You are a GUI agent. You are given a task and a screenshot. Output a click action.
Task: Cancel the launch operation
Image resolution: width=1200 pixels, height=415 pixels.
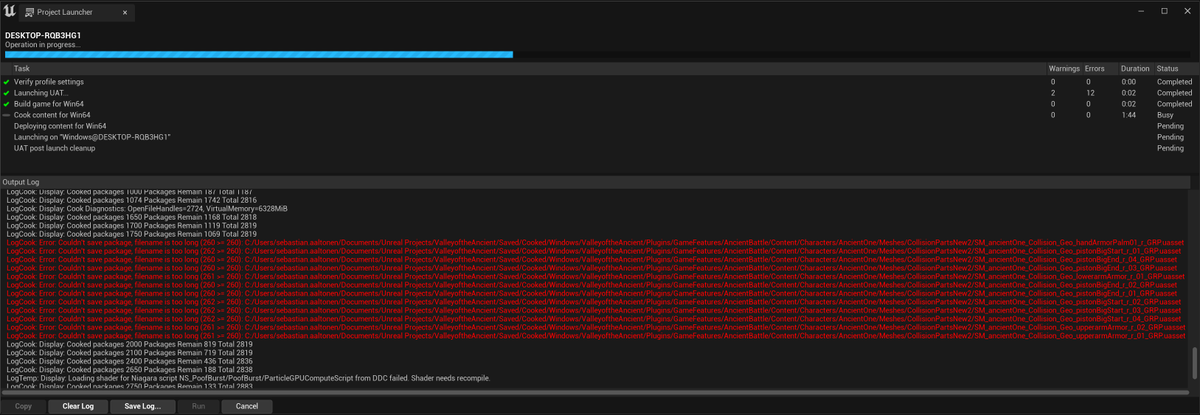pyautogui.click(x=246, y=406)
